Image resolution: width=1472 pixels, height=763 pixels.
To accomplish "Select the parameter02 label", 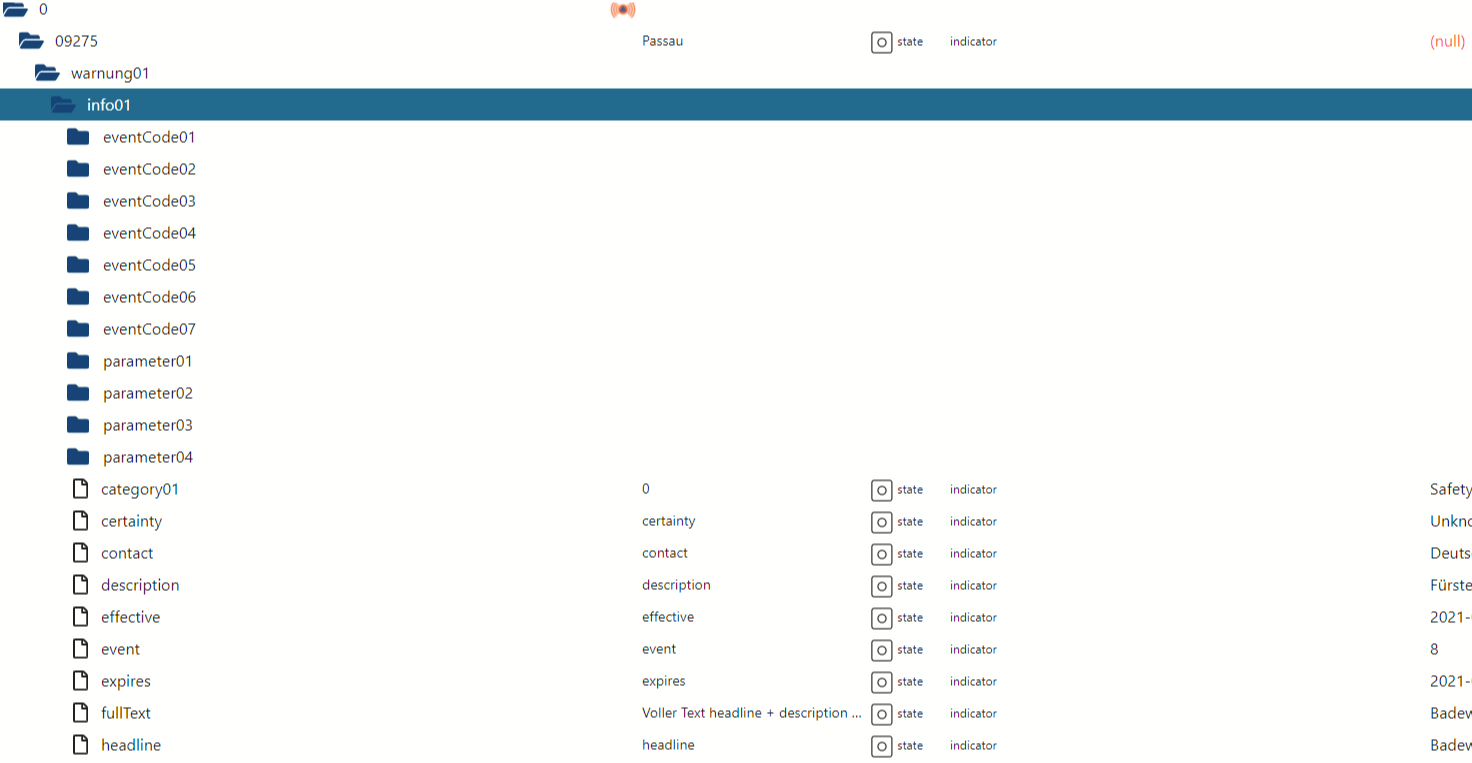I will (x=148, y=393).
